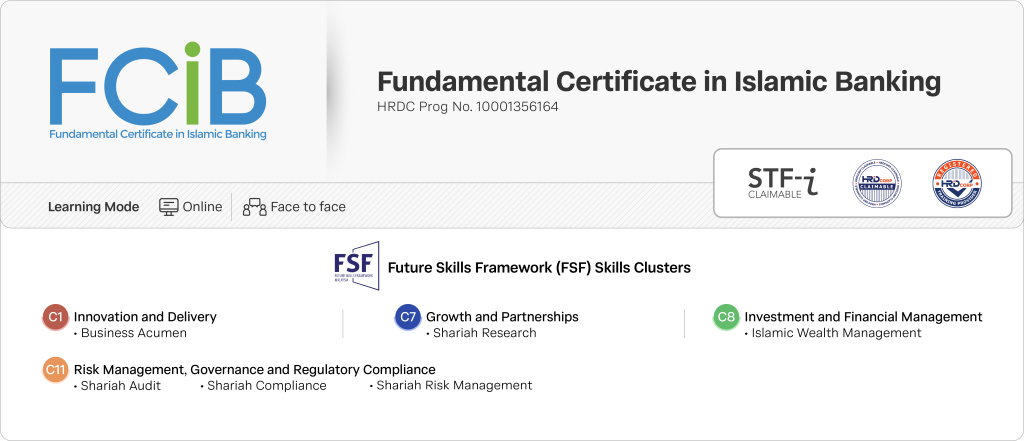Click the red C1 cluster badge

(56, 317)
